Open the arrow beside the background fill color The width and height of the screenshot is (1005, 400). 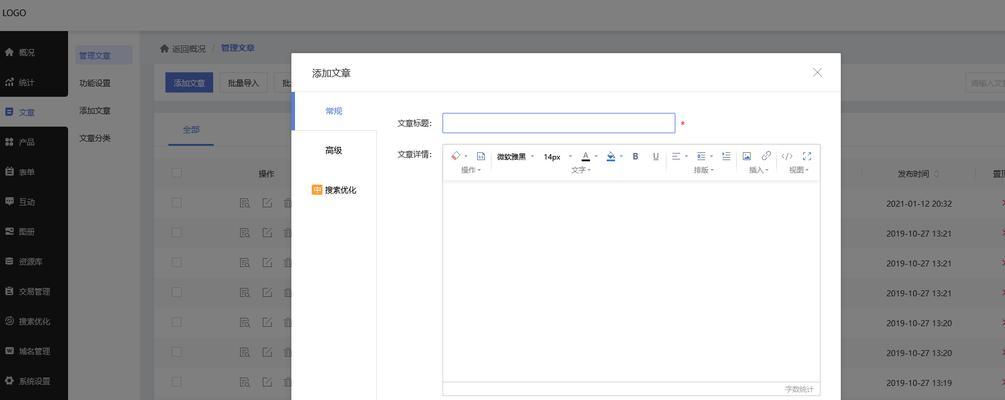coord(621,156)
